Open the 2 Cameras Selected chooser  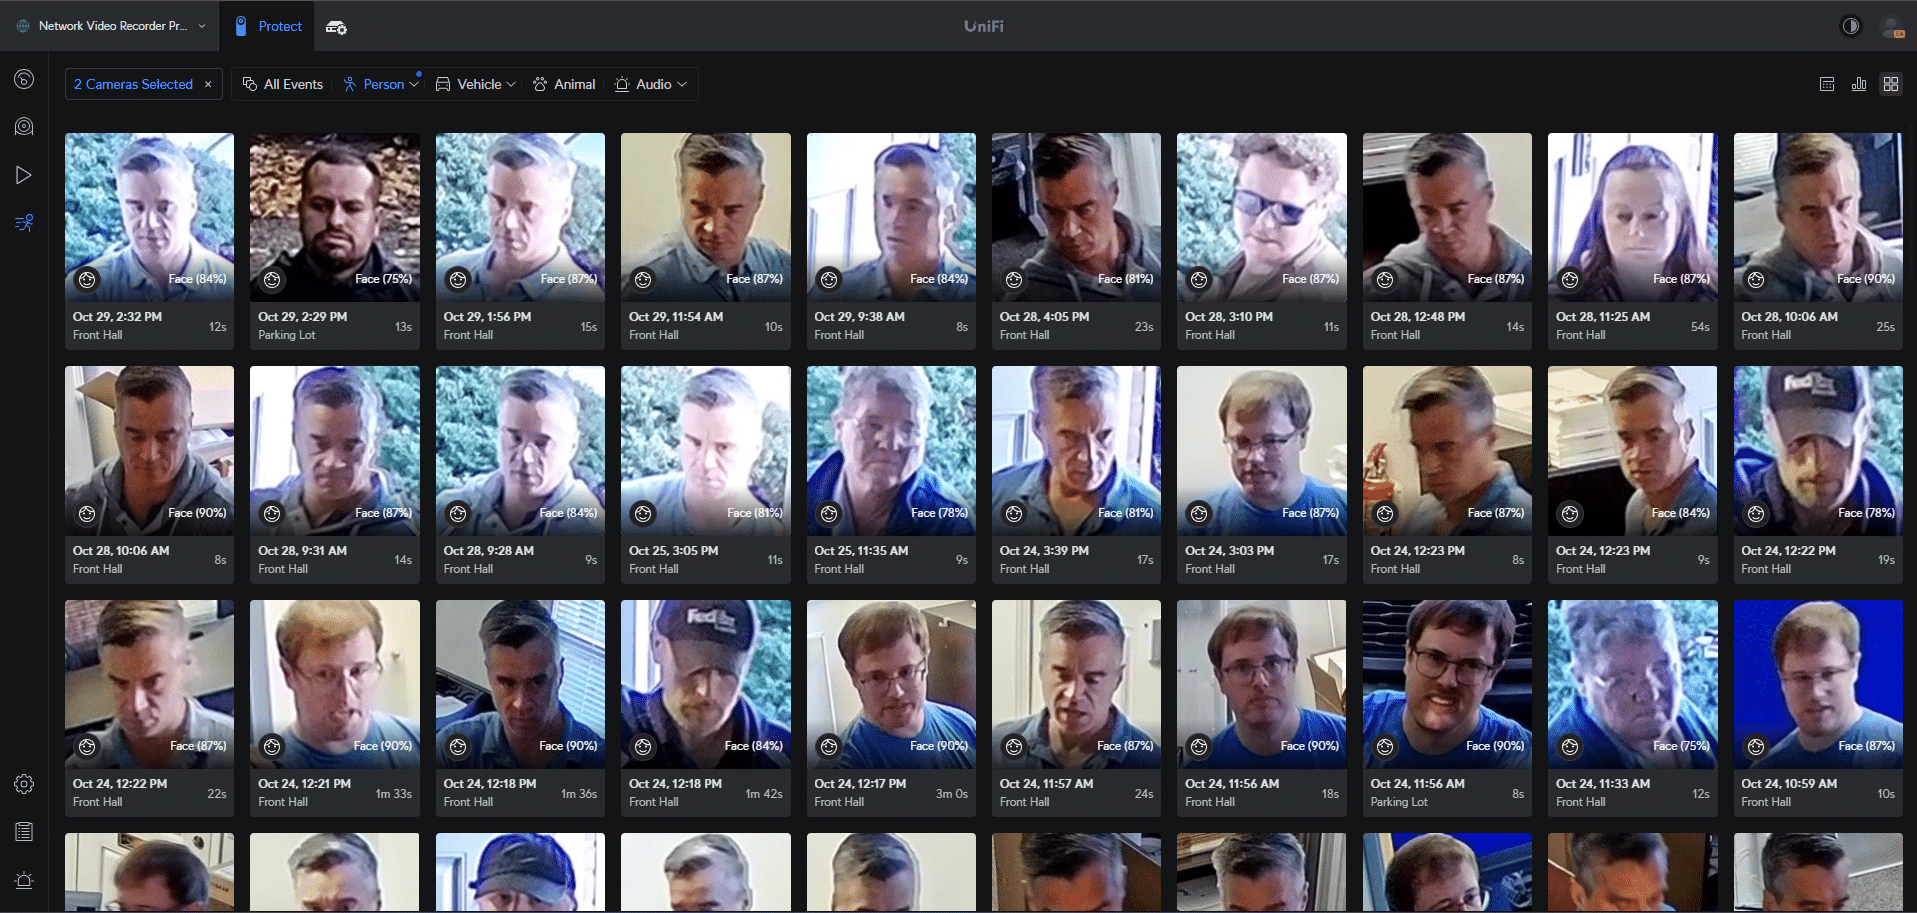point(133,84)
